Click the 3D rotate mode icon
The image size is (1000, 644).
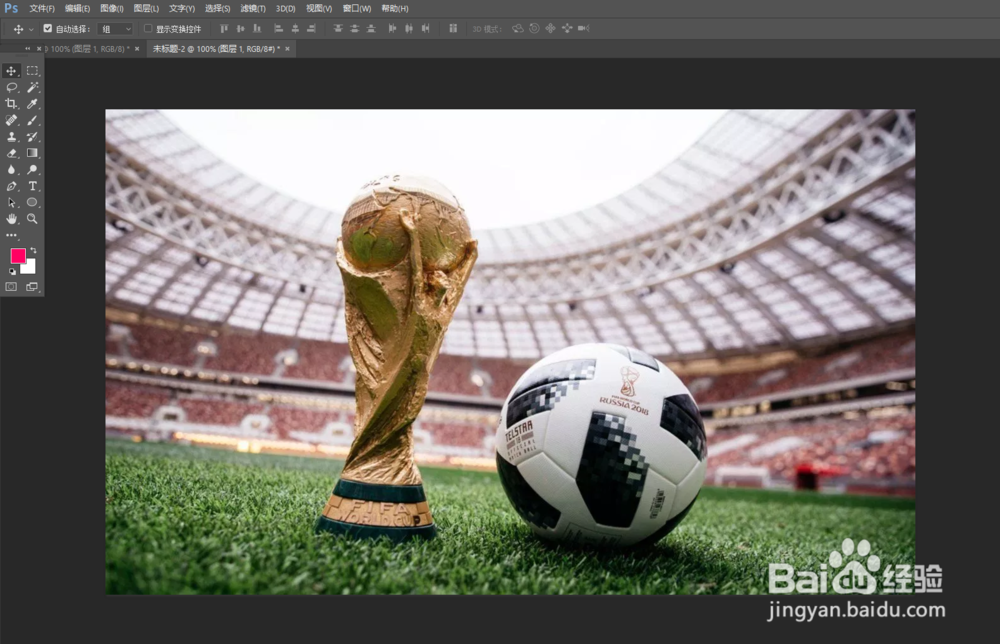(518, 29)
